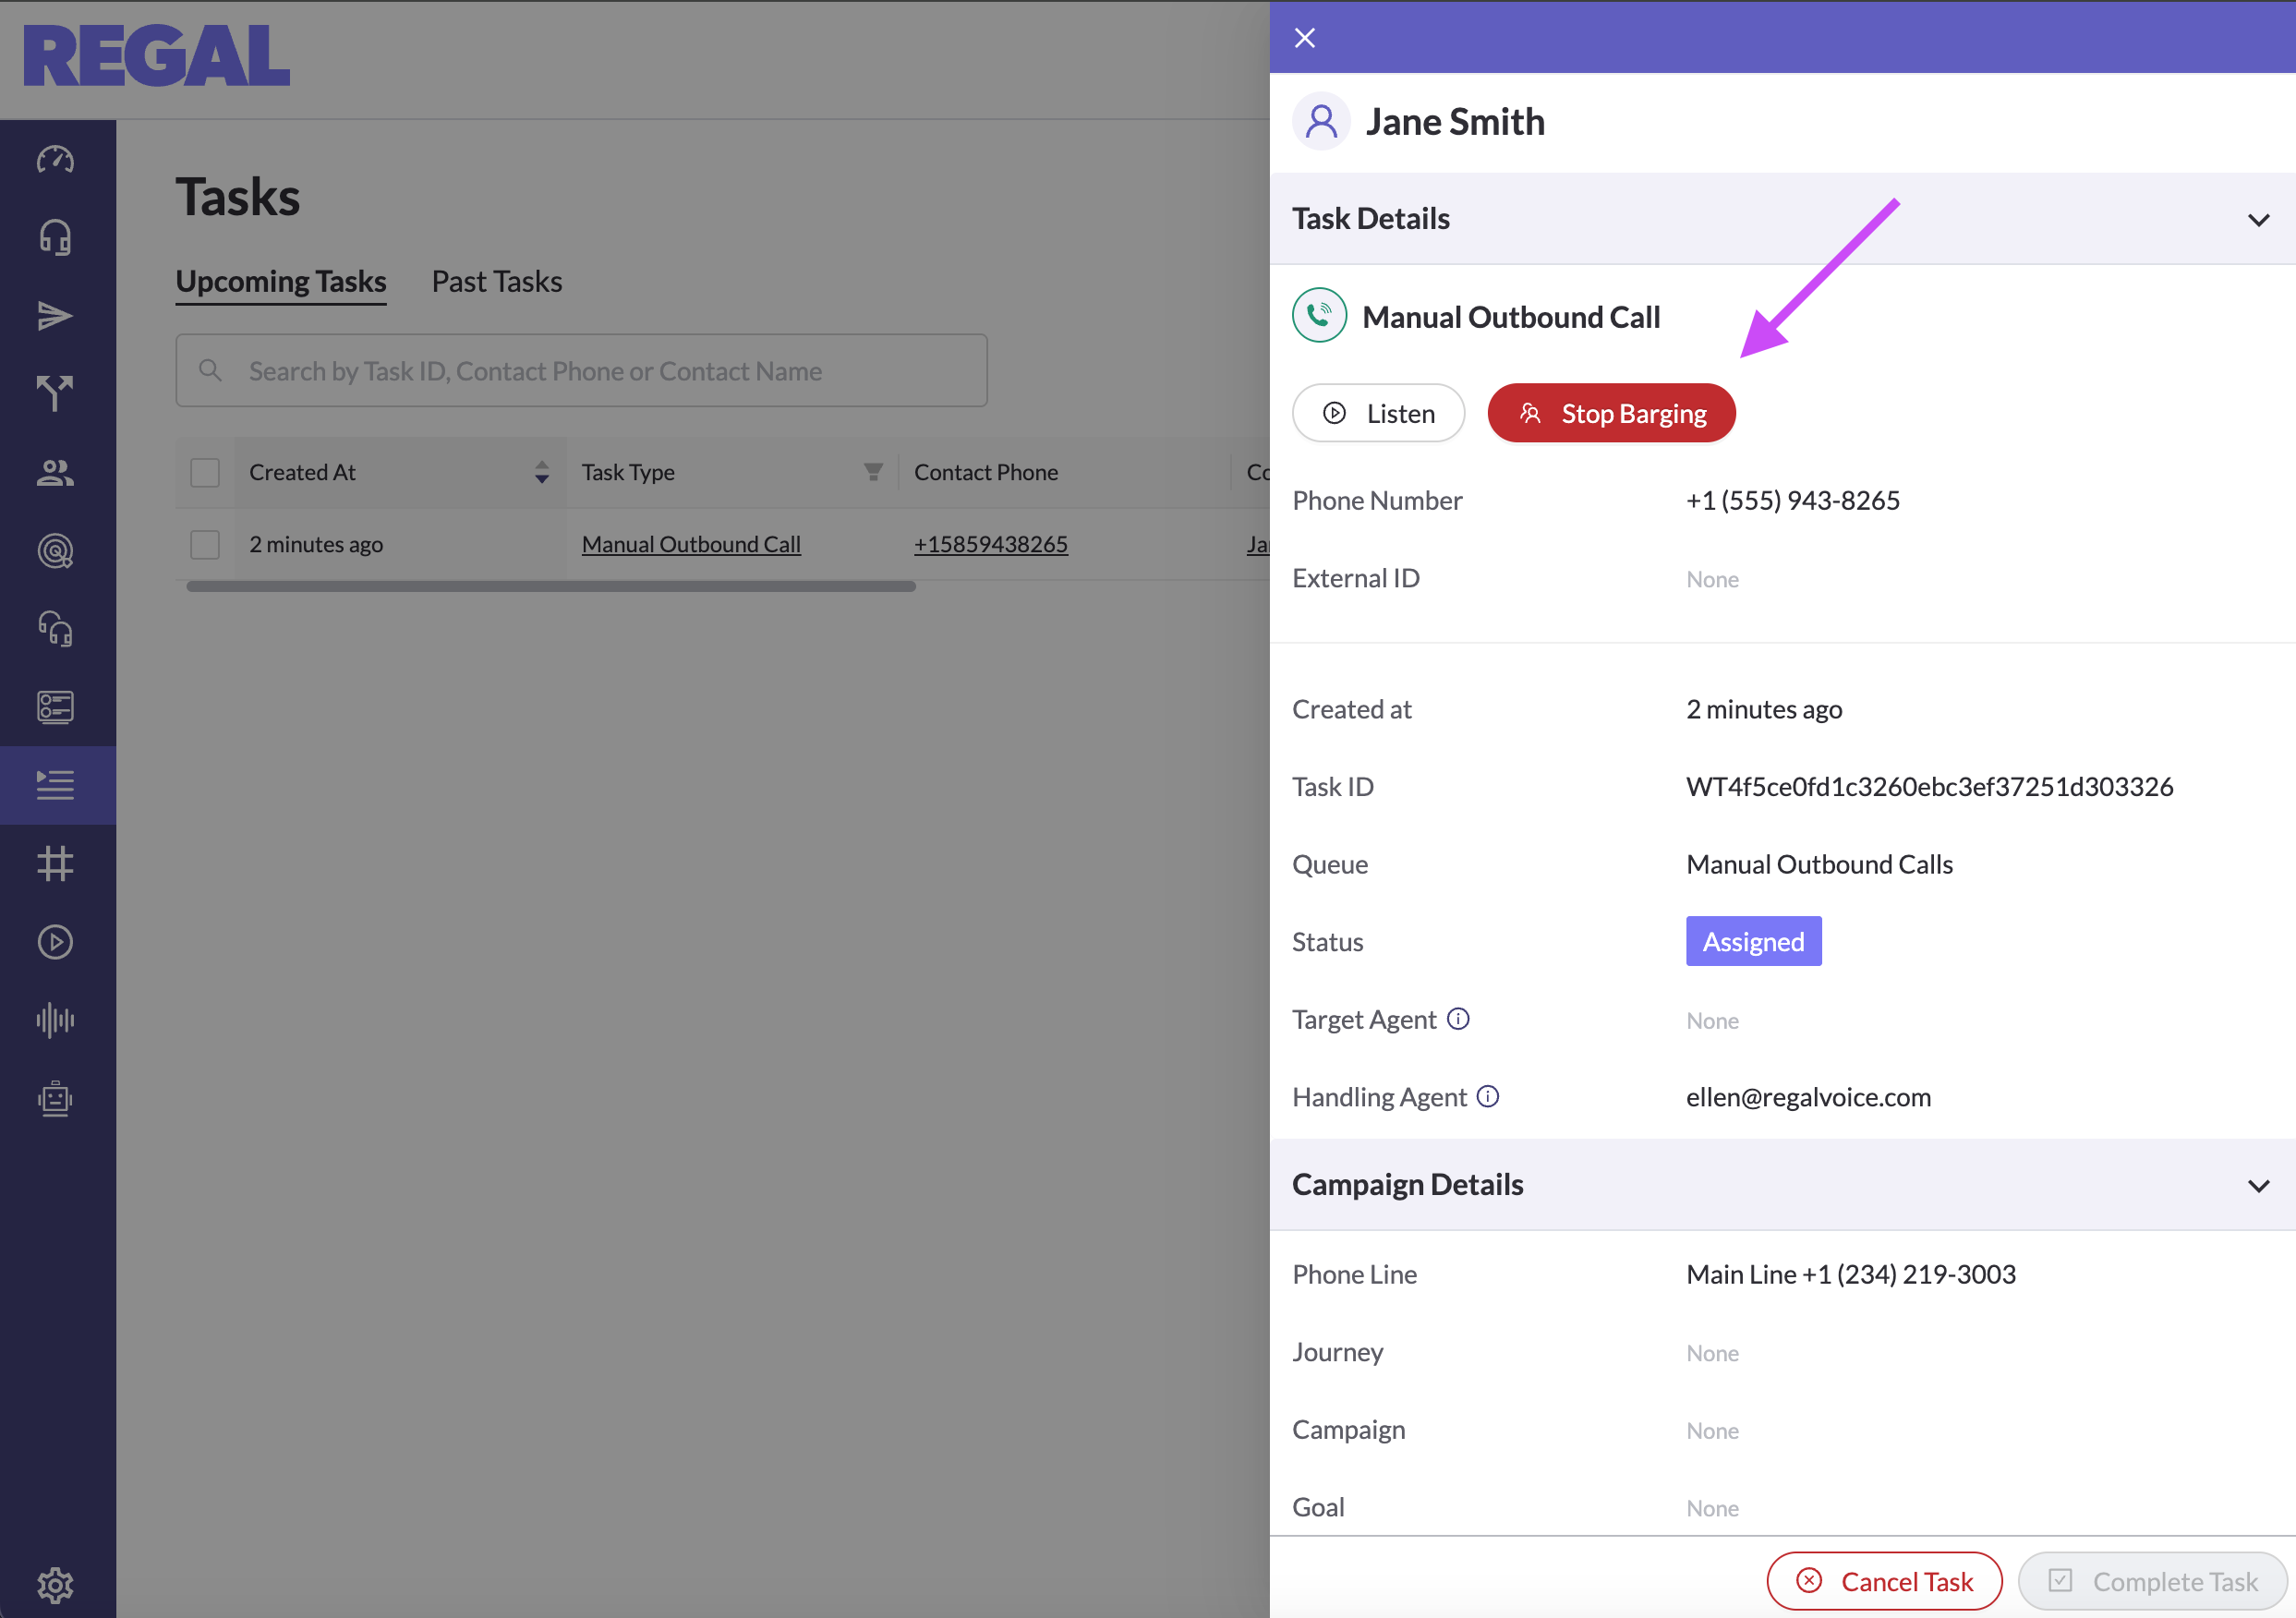Image resolution: width=2296 pixels, height=1618 pixels.
Task: Switch to the Upcoming Tasks tab
Action: [281, 282]
